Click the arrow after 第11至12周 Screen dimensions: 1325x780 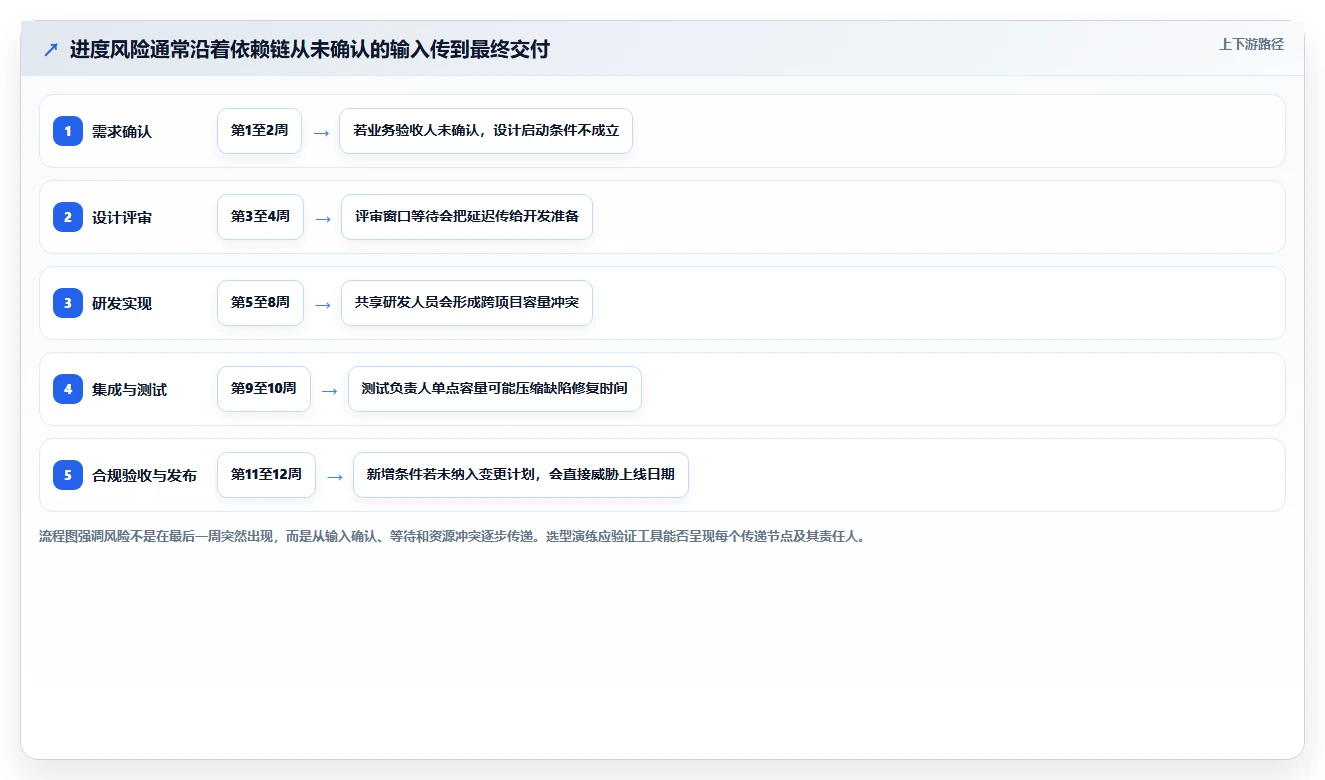[335, 476]
